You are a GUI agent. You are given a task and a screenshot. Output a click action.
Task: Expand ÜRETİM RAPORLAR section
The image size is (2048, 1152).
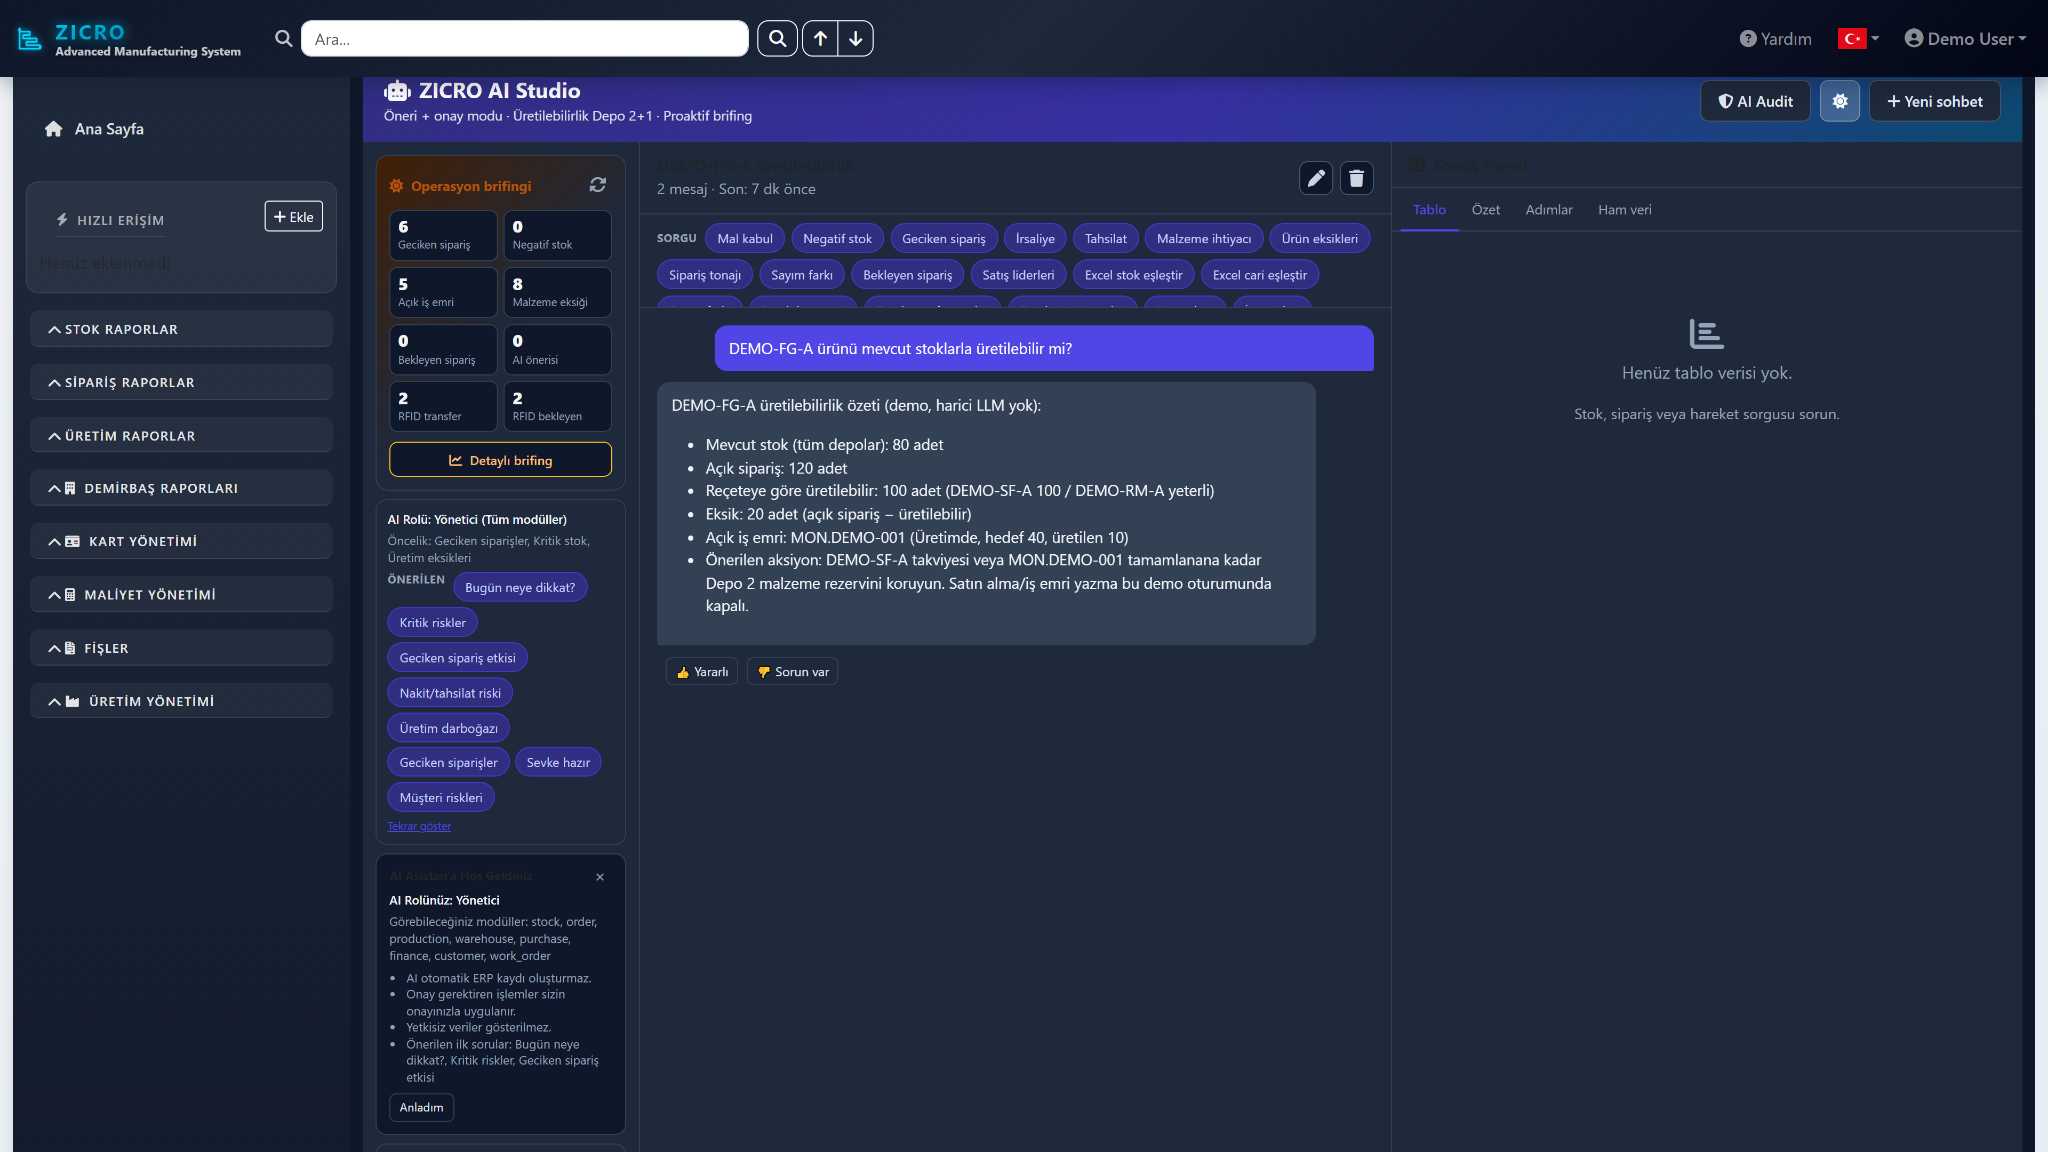181,436
